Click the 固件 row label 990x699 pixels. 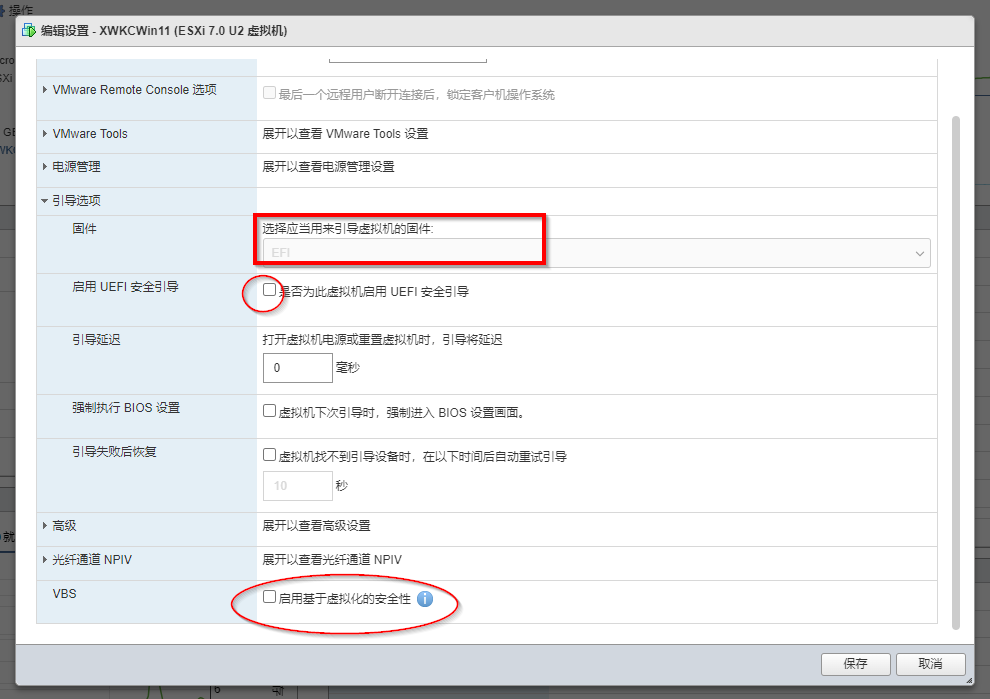pos(85,229)
